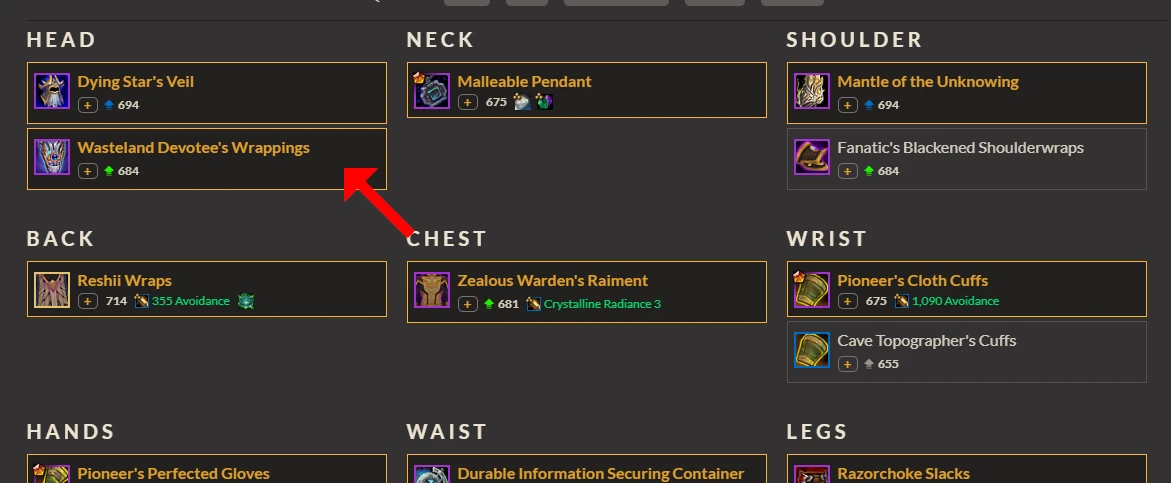
Task: Click the Zealous Warden's Raiment chest icon
Action: pos(432,290)
